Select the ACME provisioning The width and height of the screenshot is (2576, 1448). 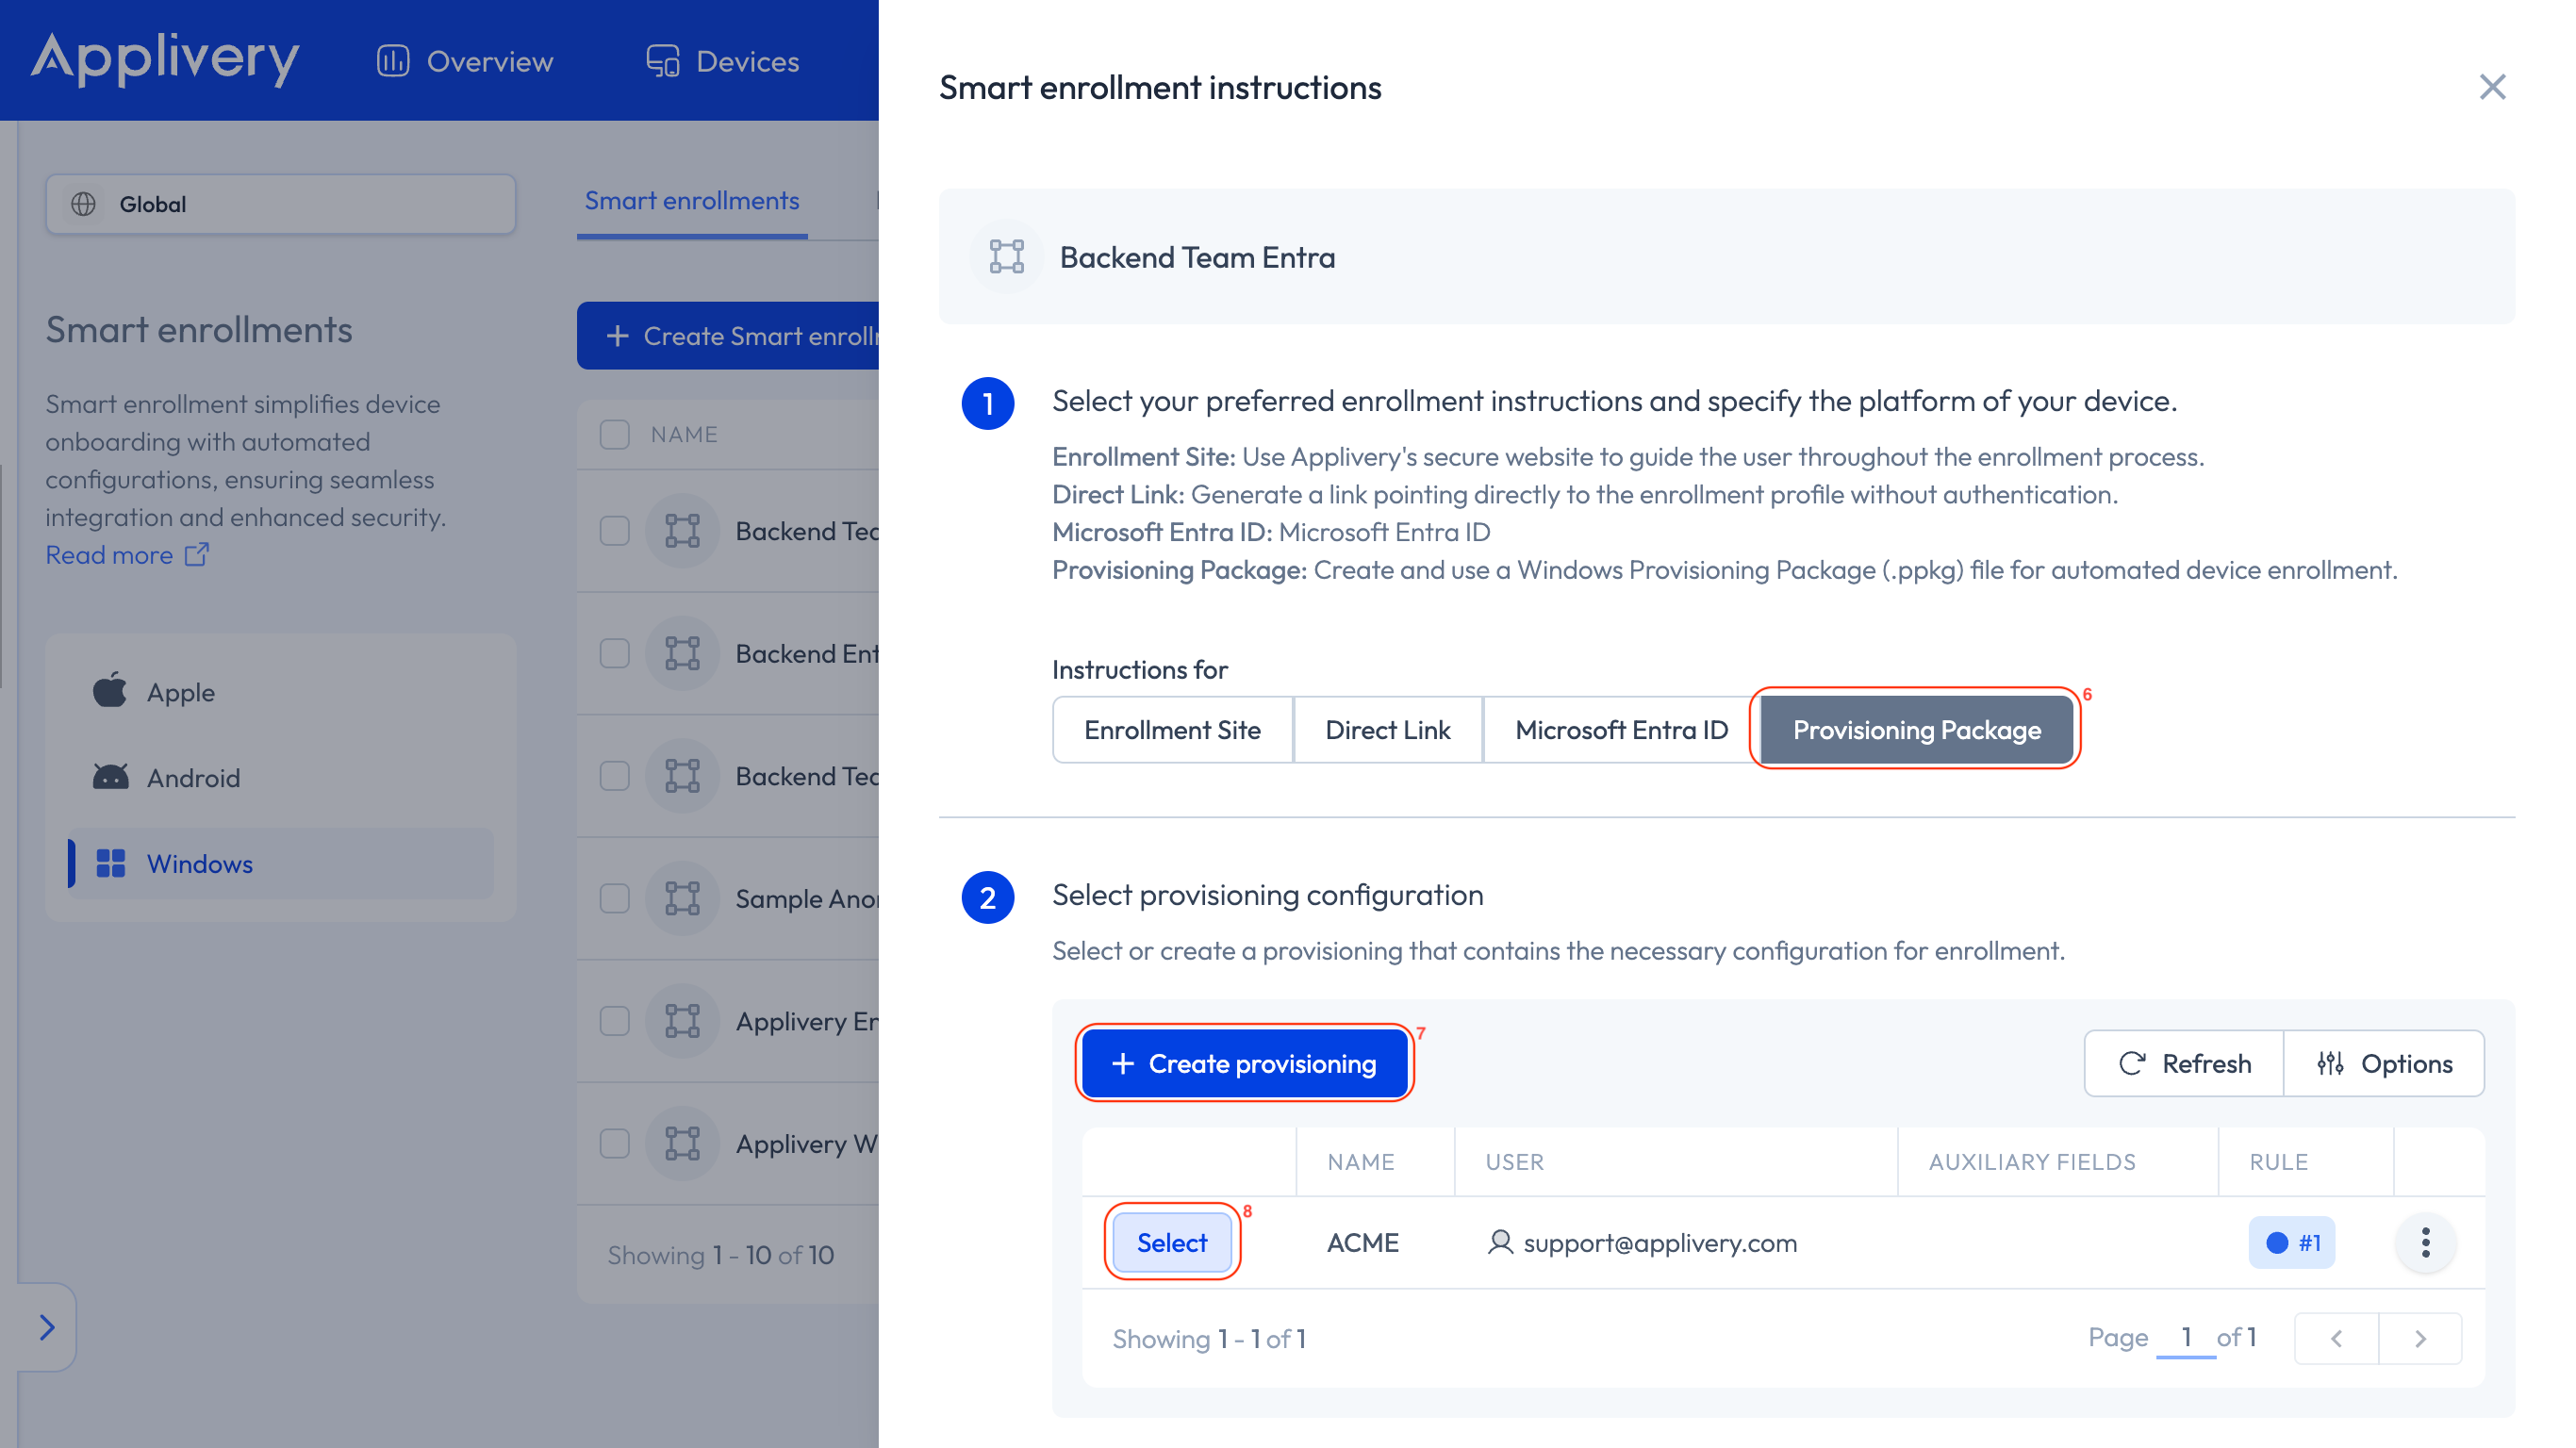click(x=1172, y=1243)
